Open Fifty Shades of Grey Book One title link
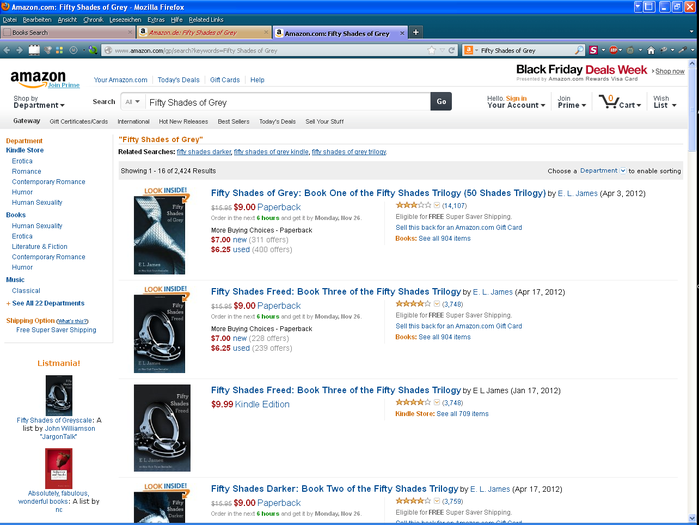699x525 pixels. coord(378,193)
